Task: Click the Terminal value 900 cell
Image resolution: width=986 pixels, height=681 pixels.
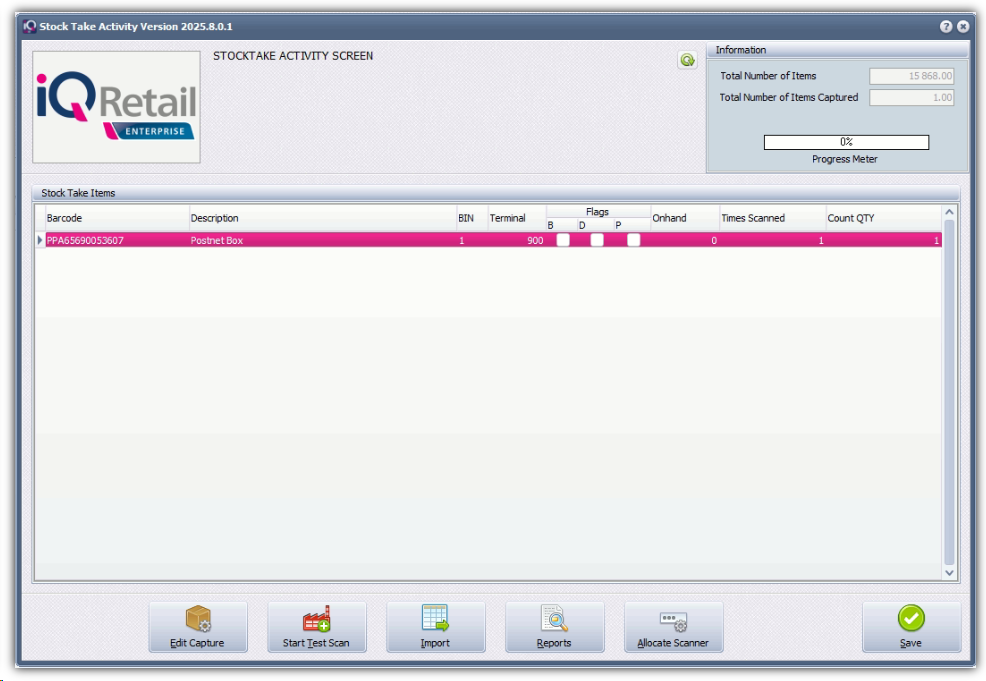Action: pyautogui.click(x=516, y=240)
